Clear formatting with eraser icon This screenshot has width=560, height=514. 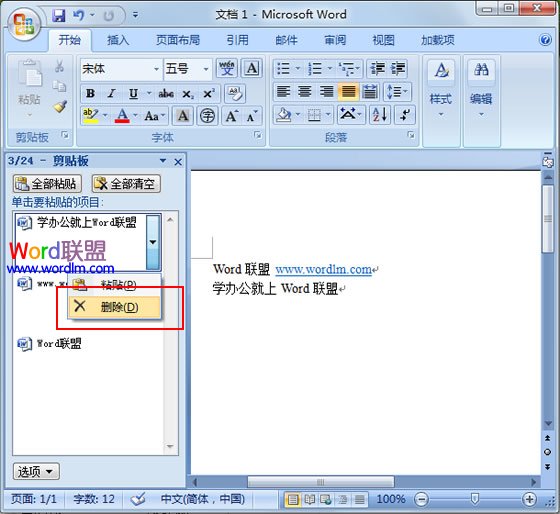point(235,94)
